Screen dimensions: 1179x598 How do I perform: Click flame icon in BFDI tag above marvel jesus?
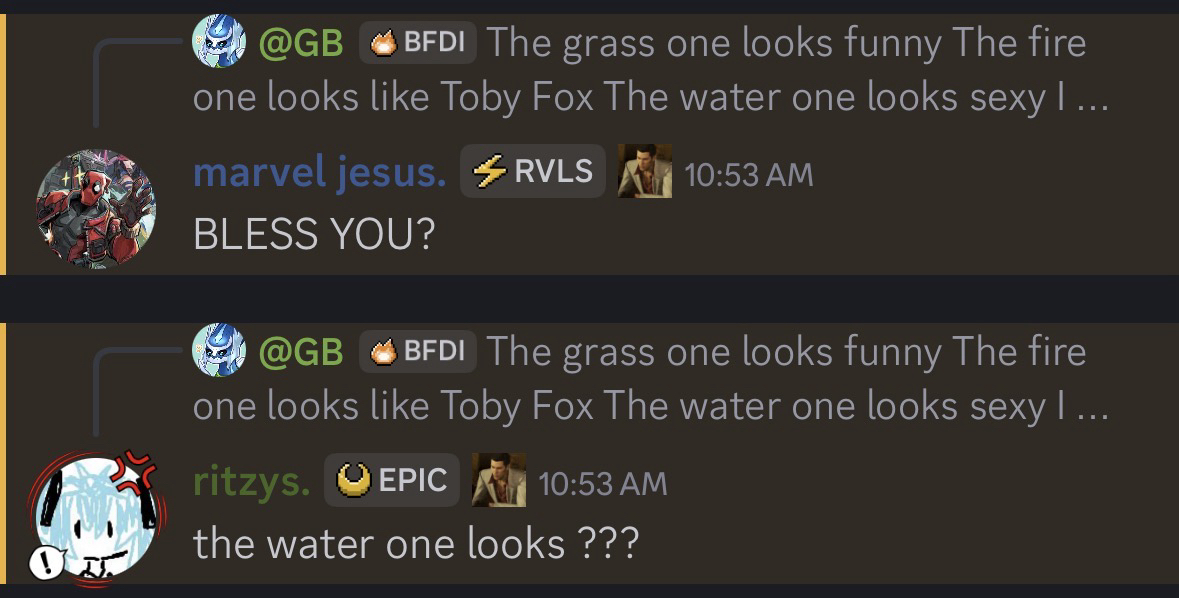tap(384, 43)
